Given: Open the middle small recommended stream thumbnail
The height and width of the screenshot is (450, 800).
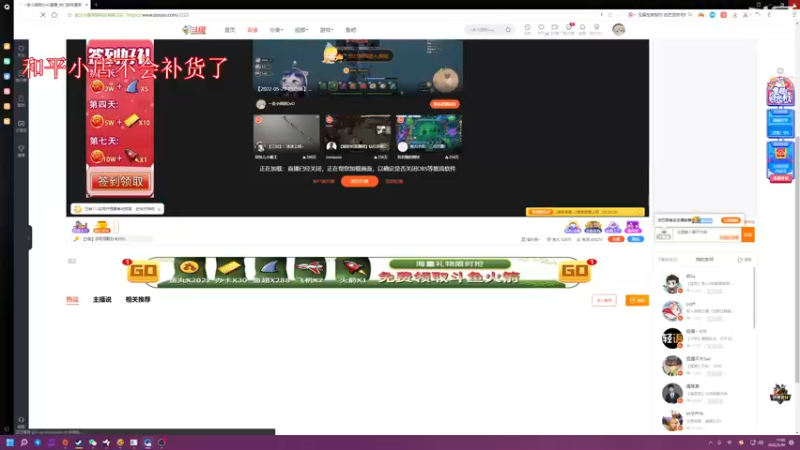Looking at the screenshot, I should 358,133.
